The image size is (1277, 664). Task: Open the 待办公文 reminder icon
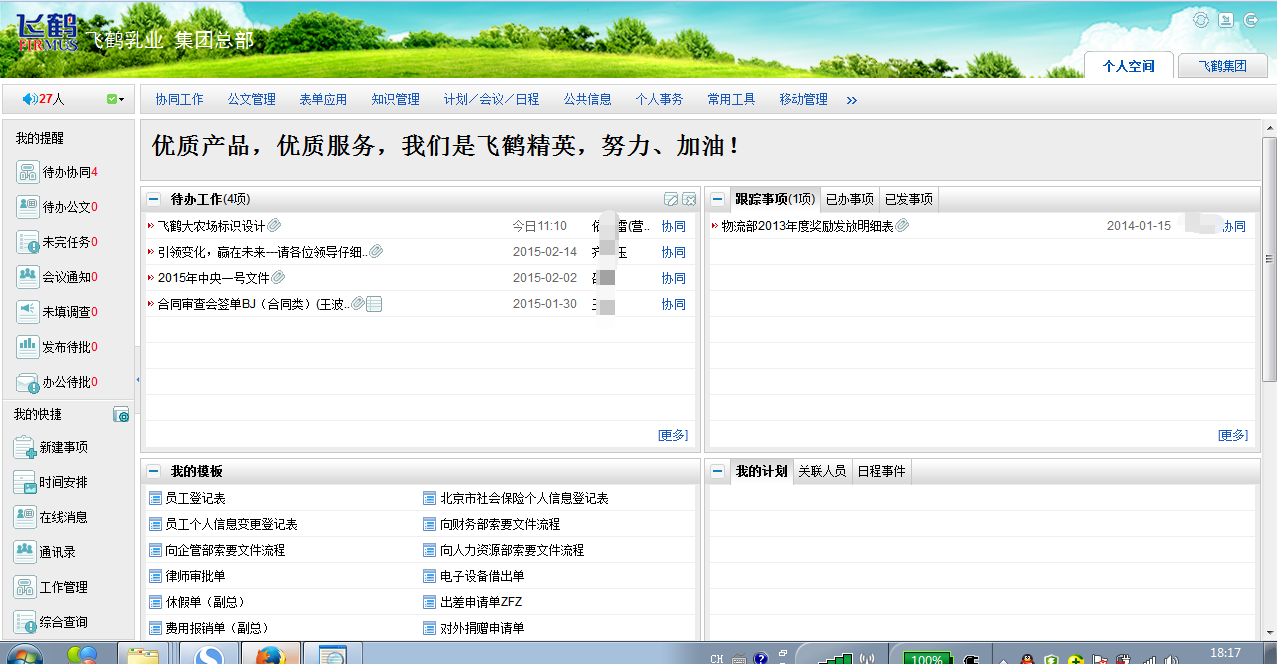tap(27, 207)
